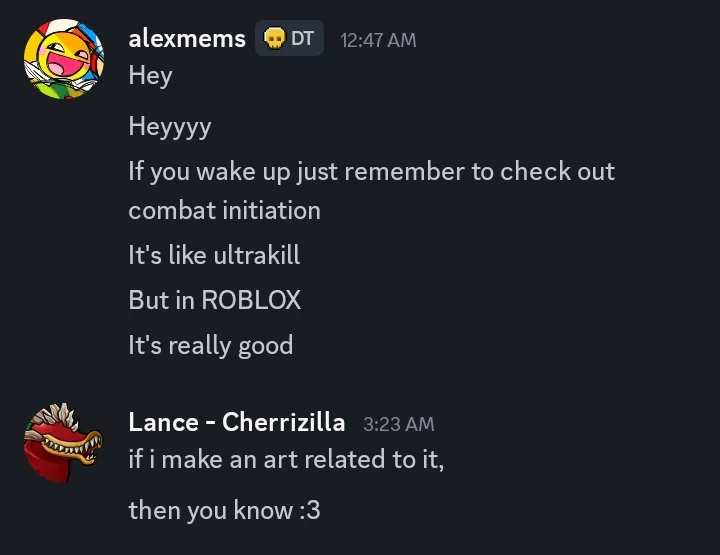The width and height of the screenshot is (720, 555).
Task: Select the "It's really good" message
Action: coord(211,346)
